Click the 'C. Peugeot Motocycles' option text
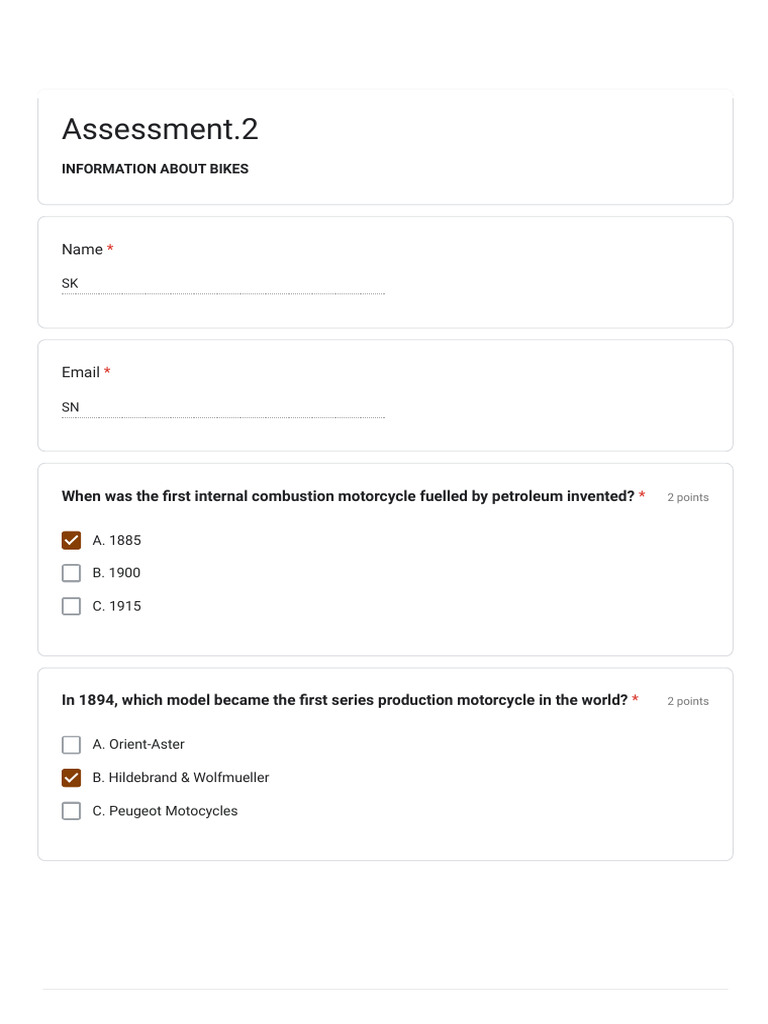Viewport: 768px width, 1024px height. [165, 811]
